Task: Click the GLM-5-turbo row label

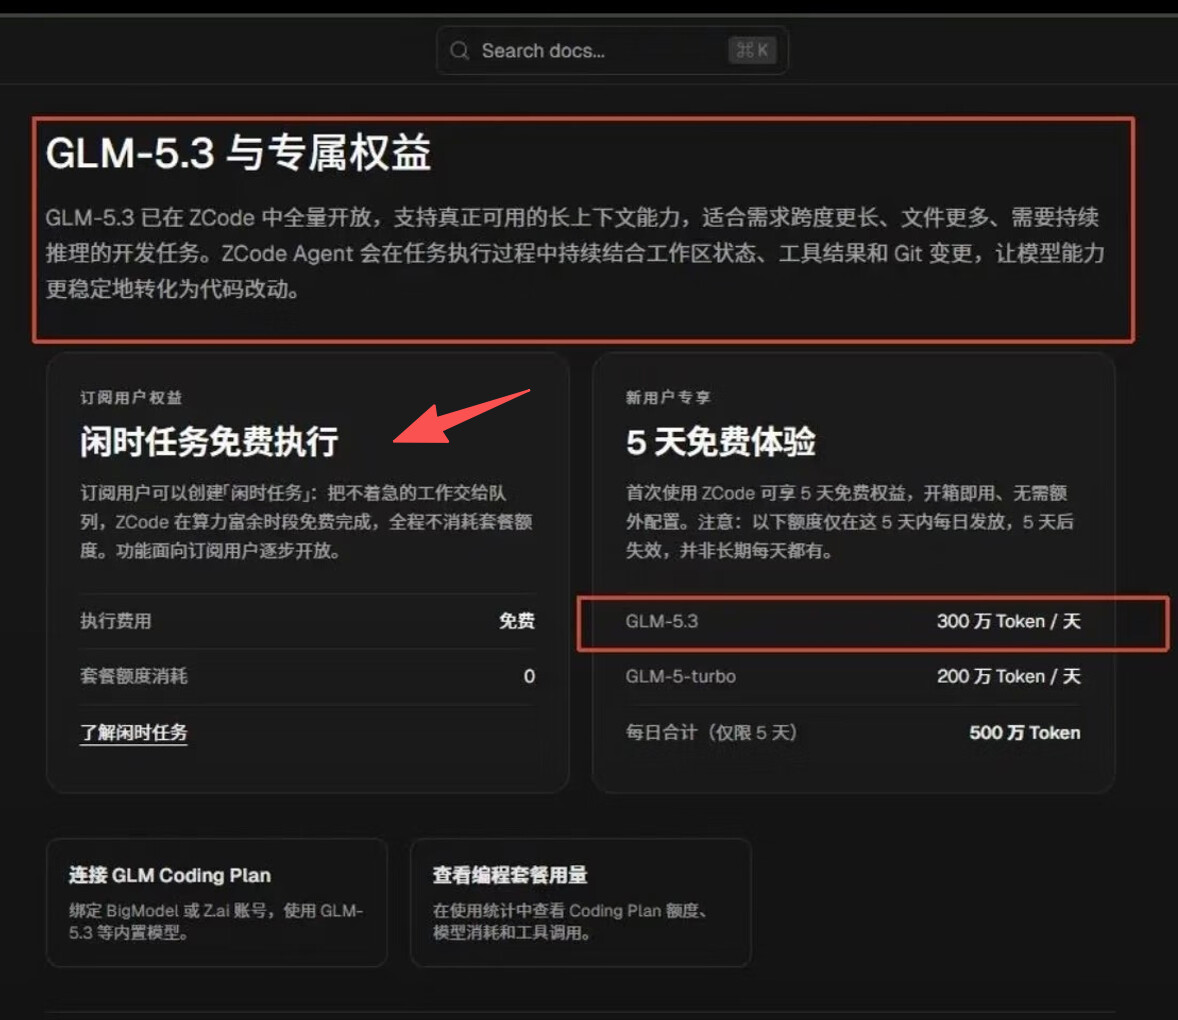Action: point(681,676)
